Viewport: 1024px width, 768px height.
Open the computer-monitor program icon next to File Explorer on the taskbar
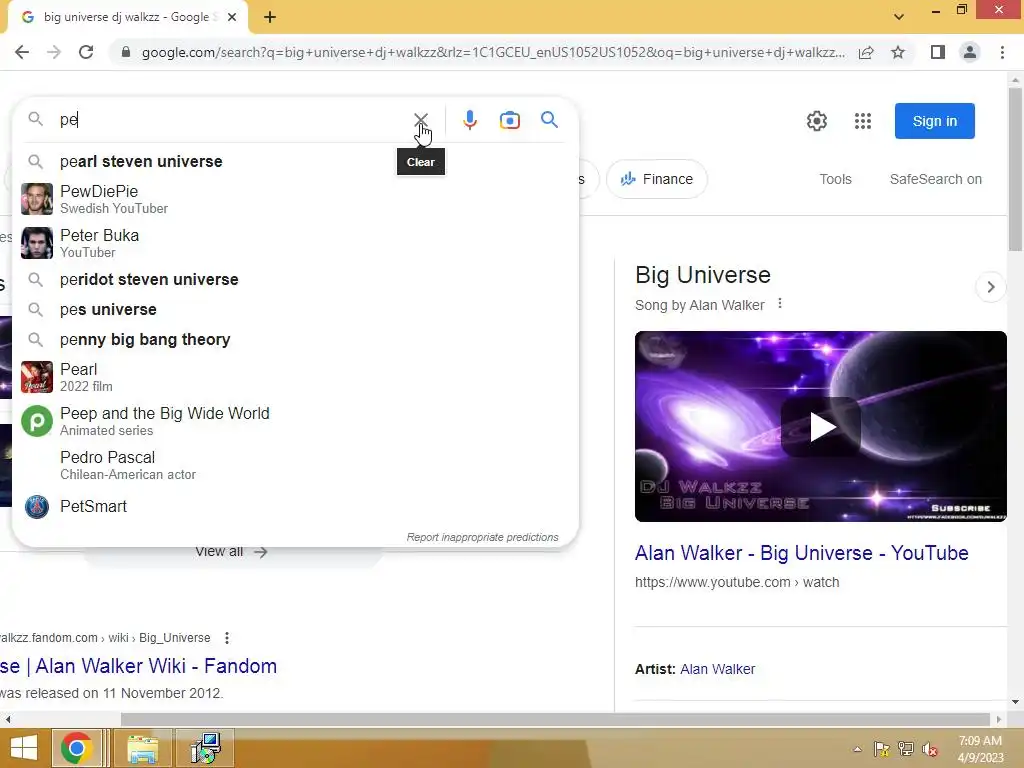pyautogui.click(x=205, y=748)
